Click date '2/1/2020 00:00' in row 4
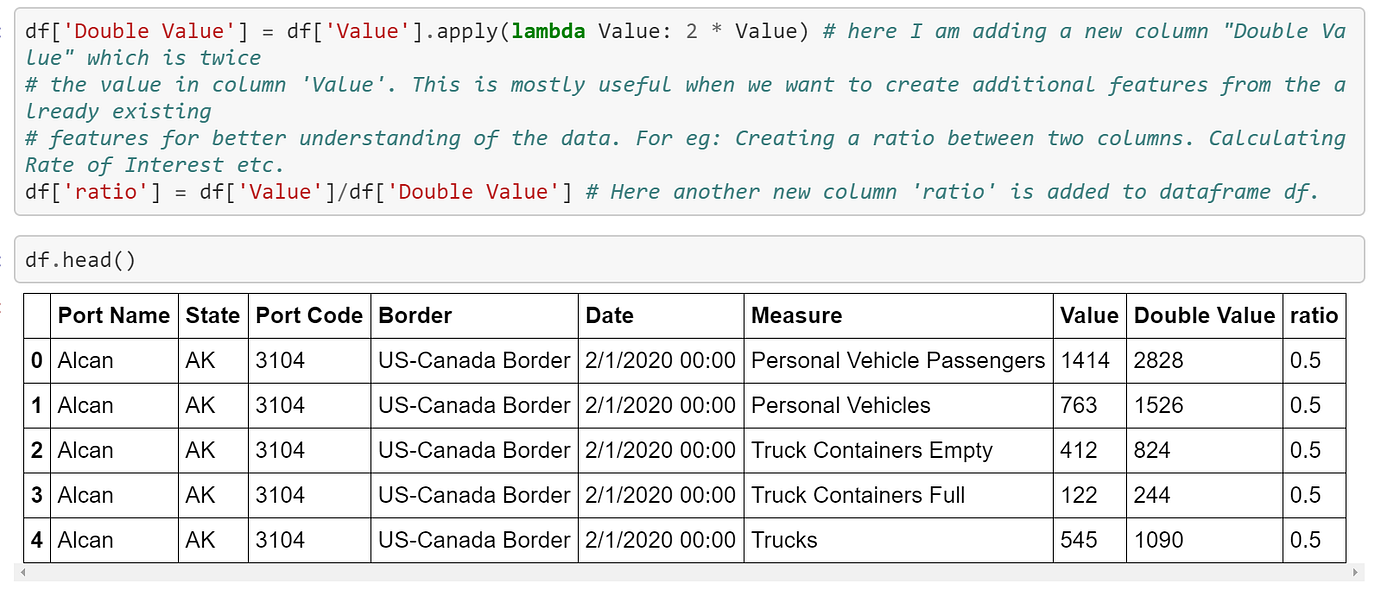Screen dimensions: 1400x591 [661, 540]
